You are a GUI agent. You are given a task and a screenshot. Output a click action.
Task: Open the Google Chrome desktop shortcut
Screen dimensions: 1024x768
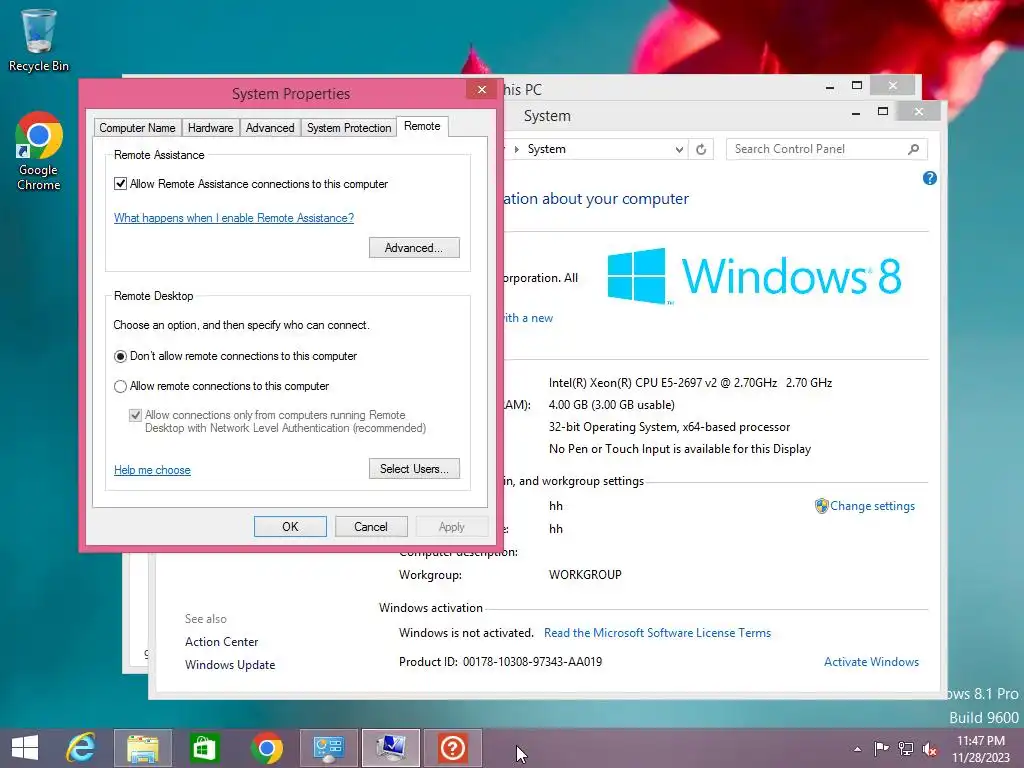pyautogui.click(x=39, y=151)
